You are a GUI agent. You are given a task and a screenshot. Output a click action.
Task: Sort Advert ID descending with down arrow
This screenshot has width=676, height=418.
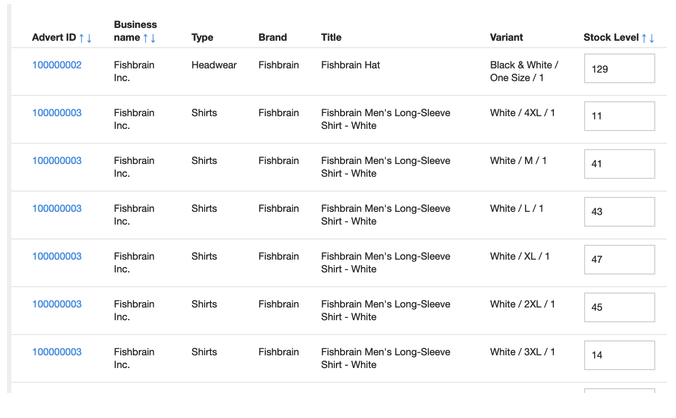coord(90,38)
